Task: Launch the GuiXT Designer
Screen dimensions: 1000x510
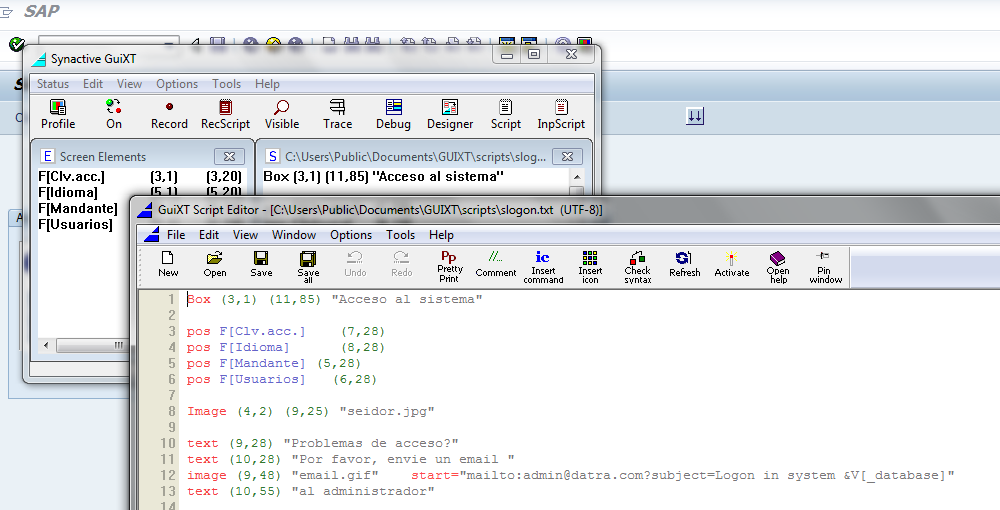Action: (x=450, y=115)
